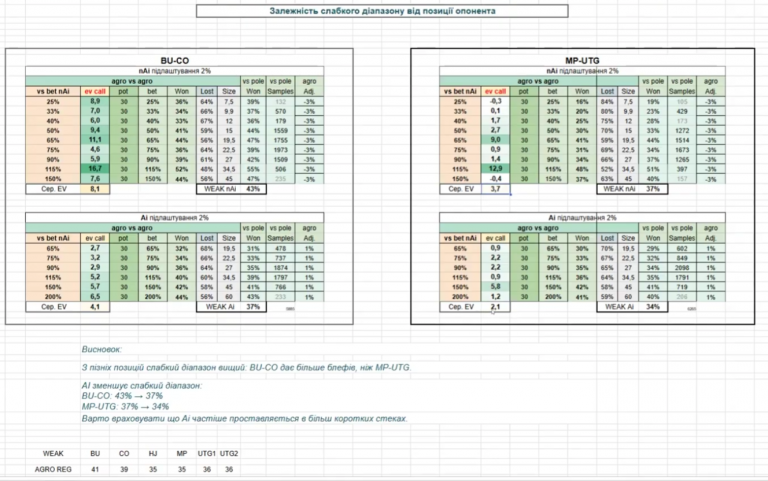Select the BU-CO nAi Сер. EV value 8,1

point(95,189)
